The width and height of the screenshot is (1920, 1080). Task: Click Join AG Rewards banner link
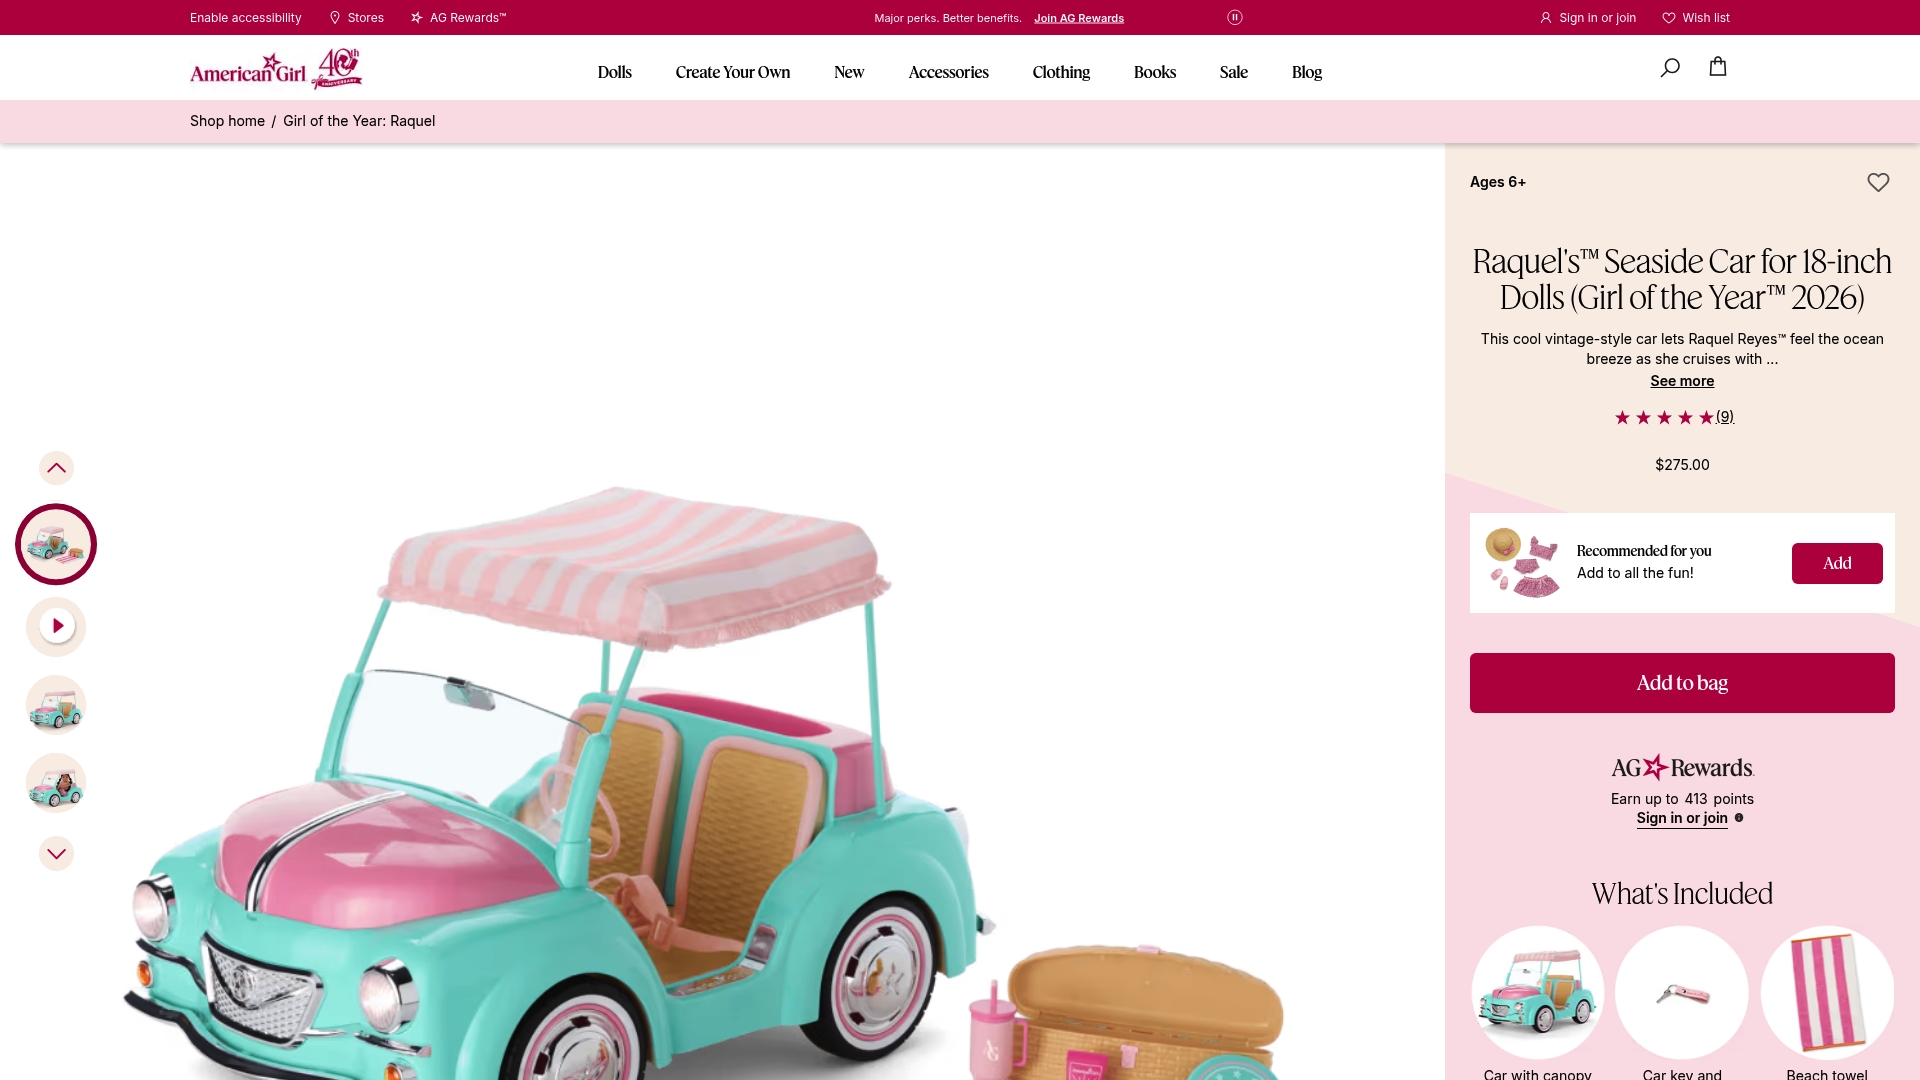(1079, 18)
